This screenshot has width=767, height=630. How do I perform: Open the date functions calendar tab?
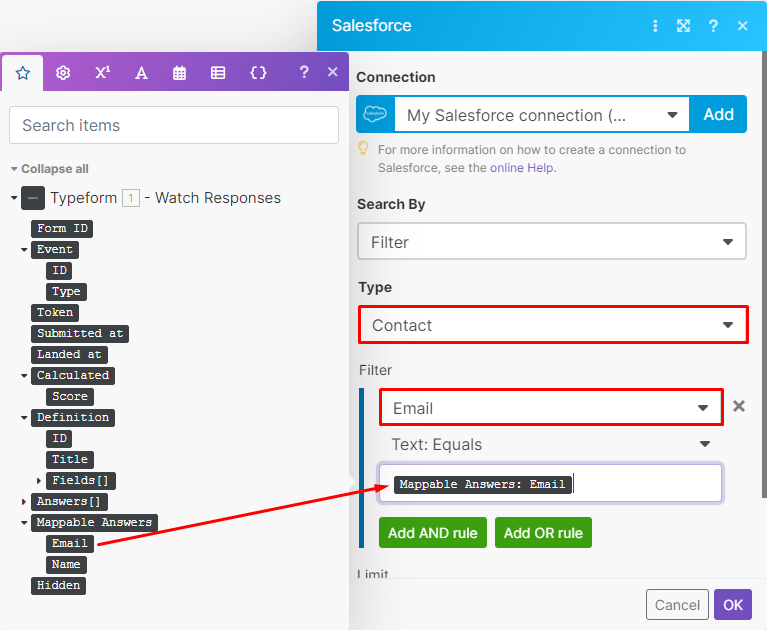[180, 73]
